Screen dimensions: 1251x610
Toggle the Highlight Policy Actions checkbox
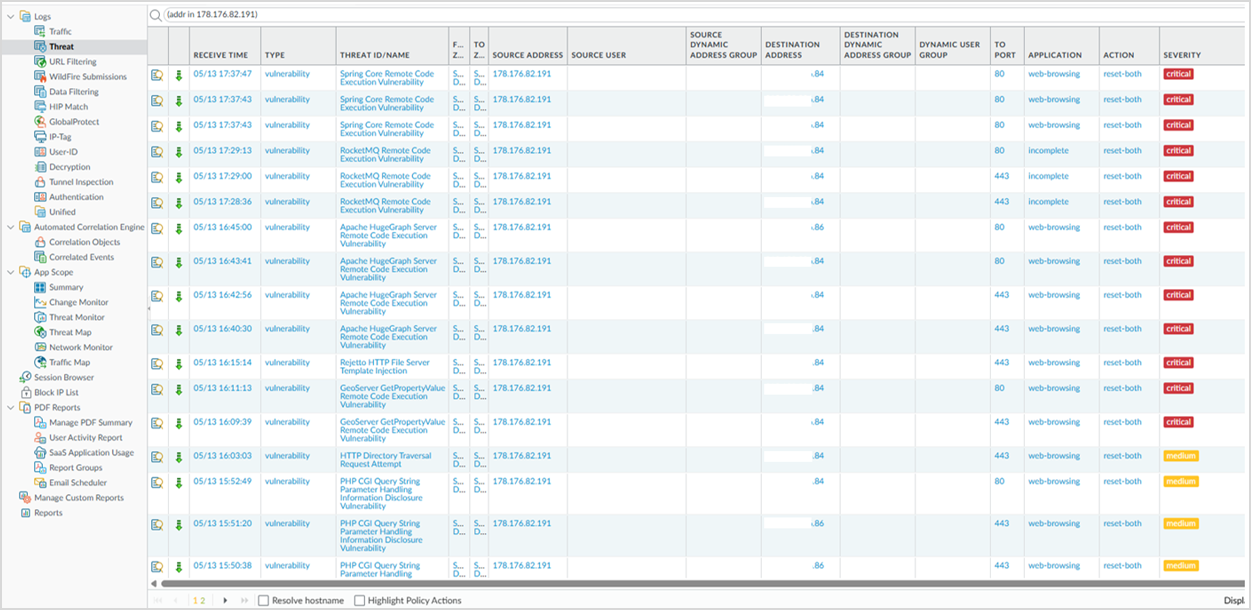tap(360, 601)
